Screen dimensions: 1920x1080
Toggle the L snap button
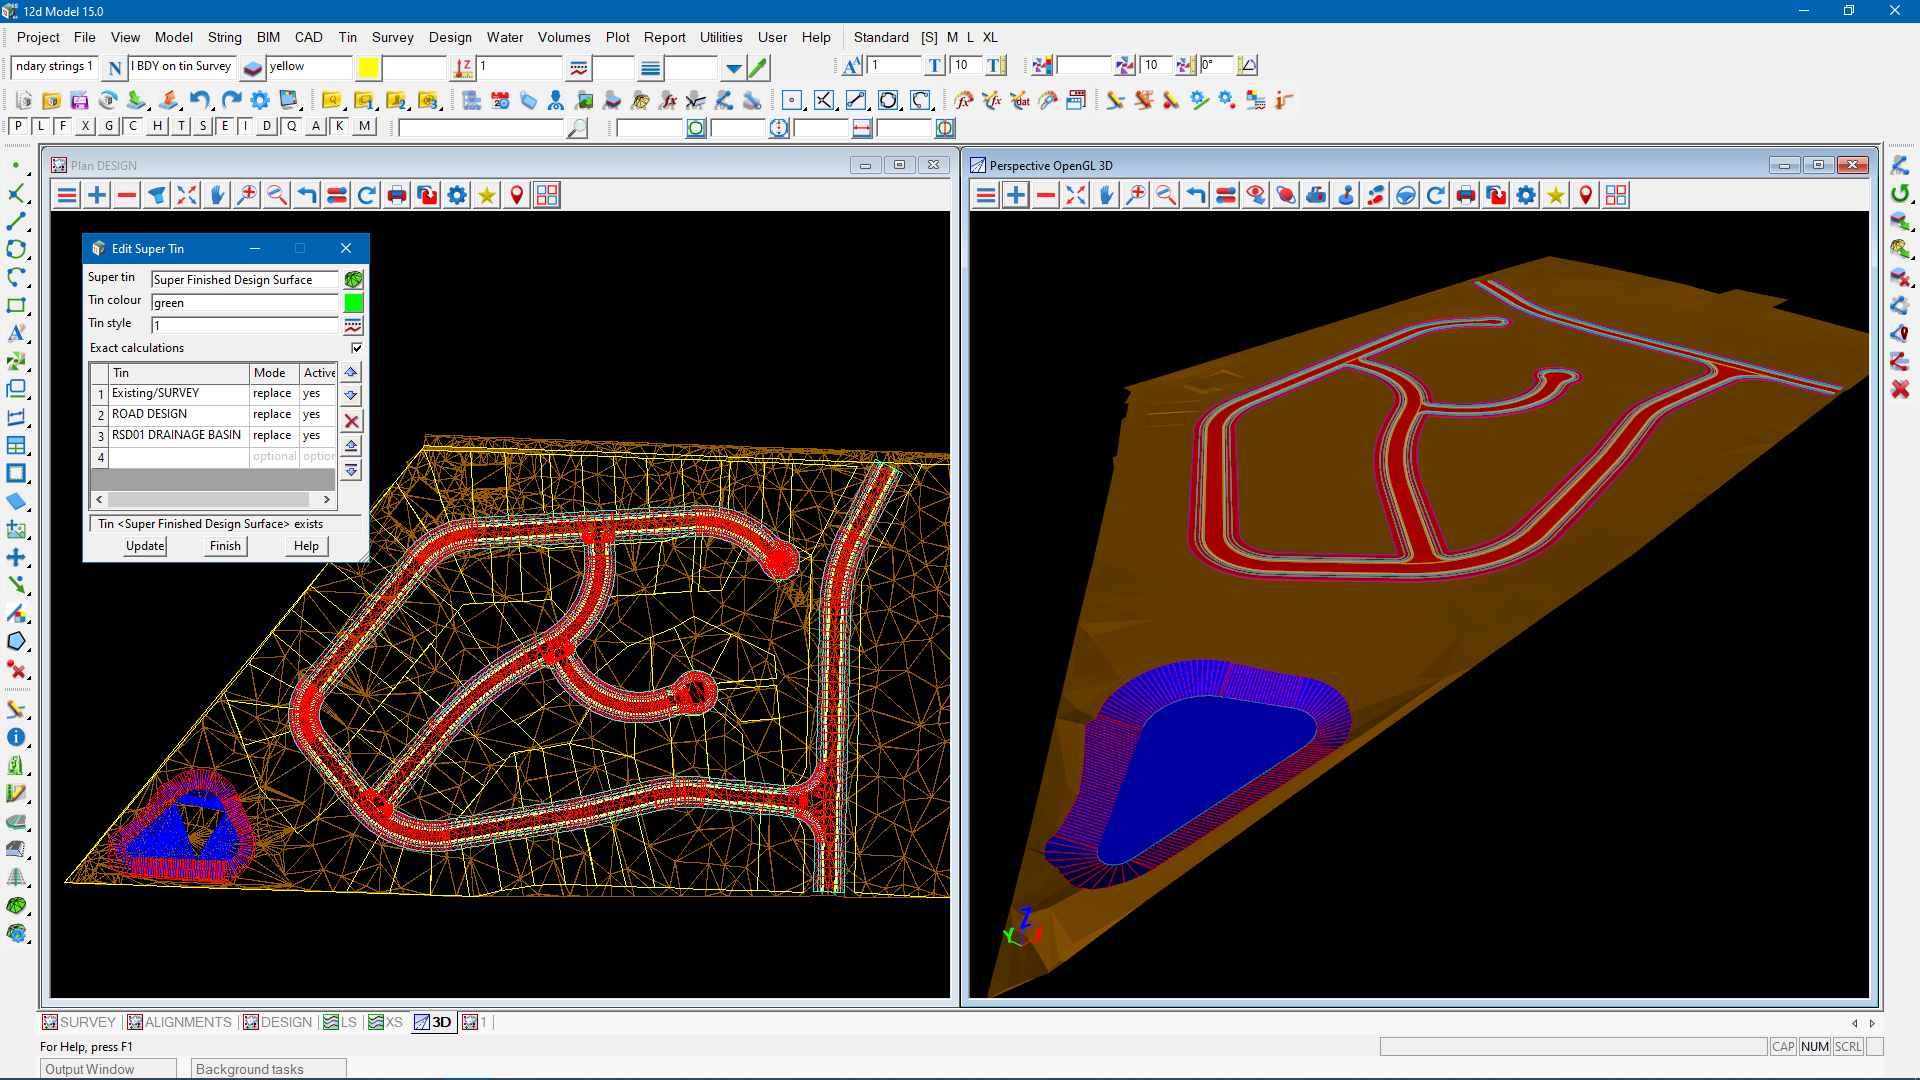[40, 126]
